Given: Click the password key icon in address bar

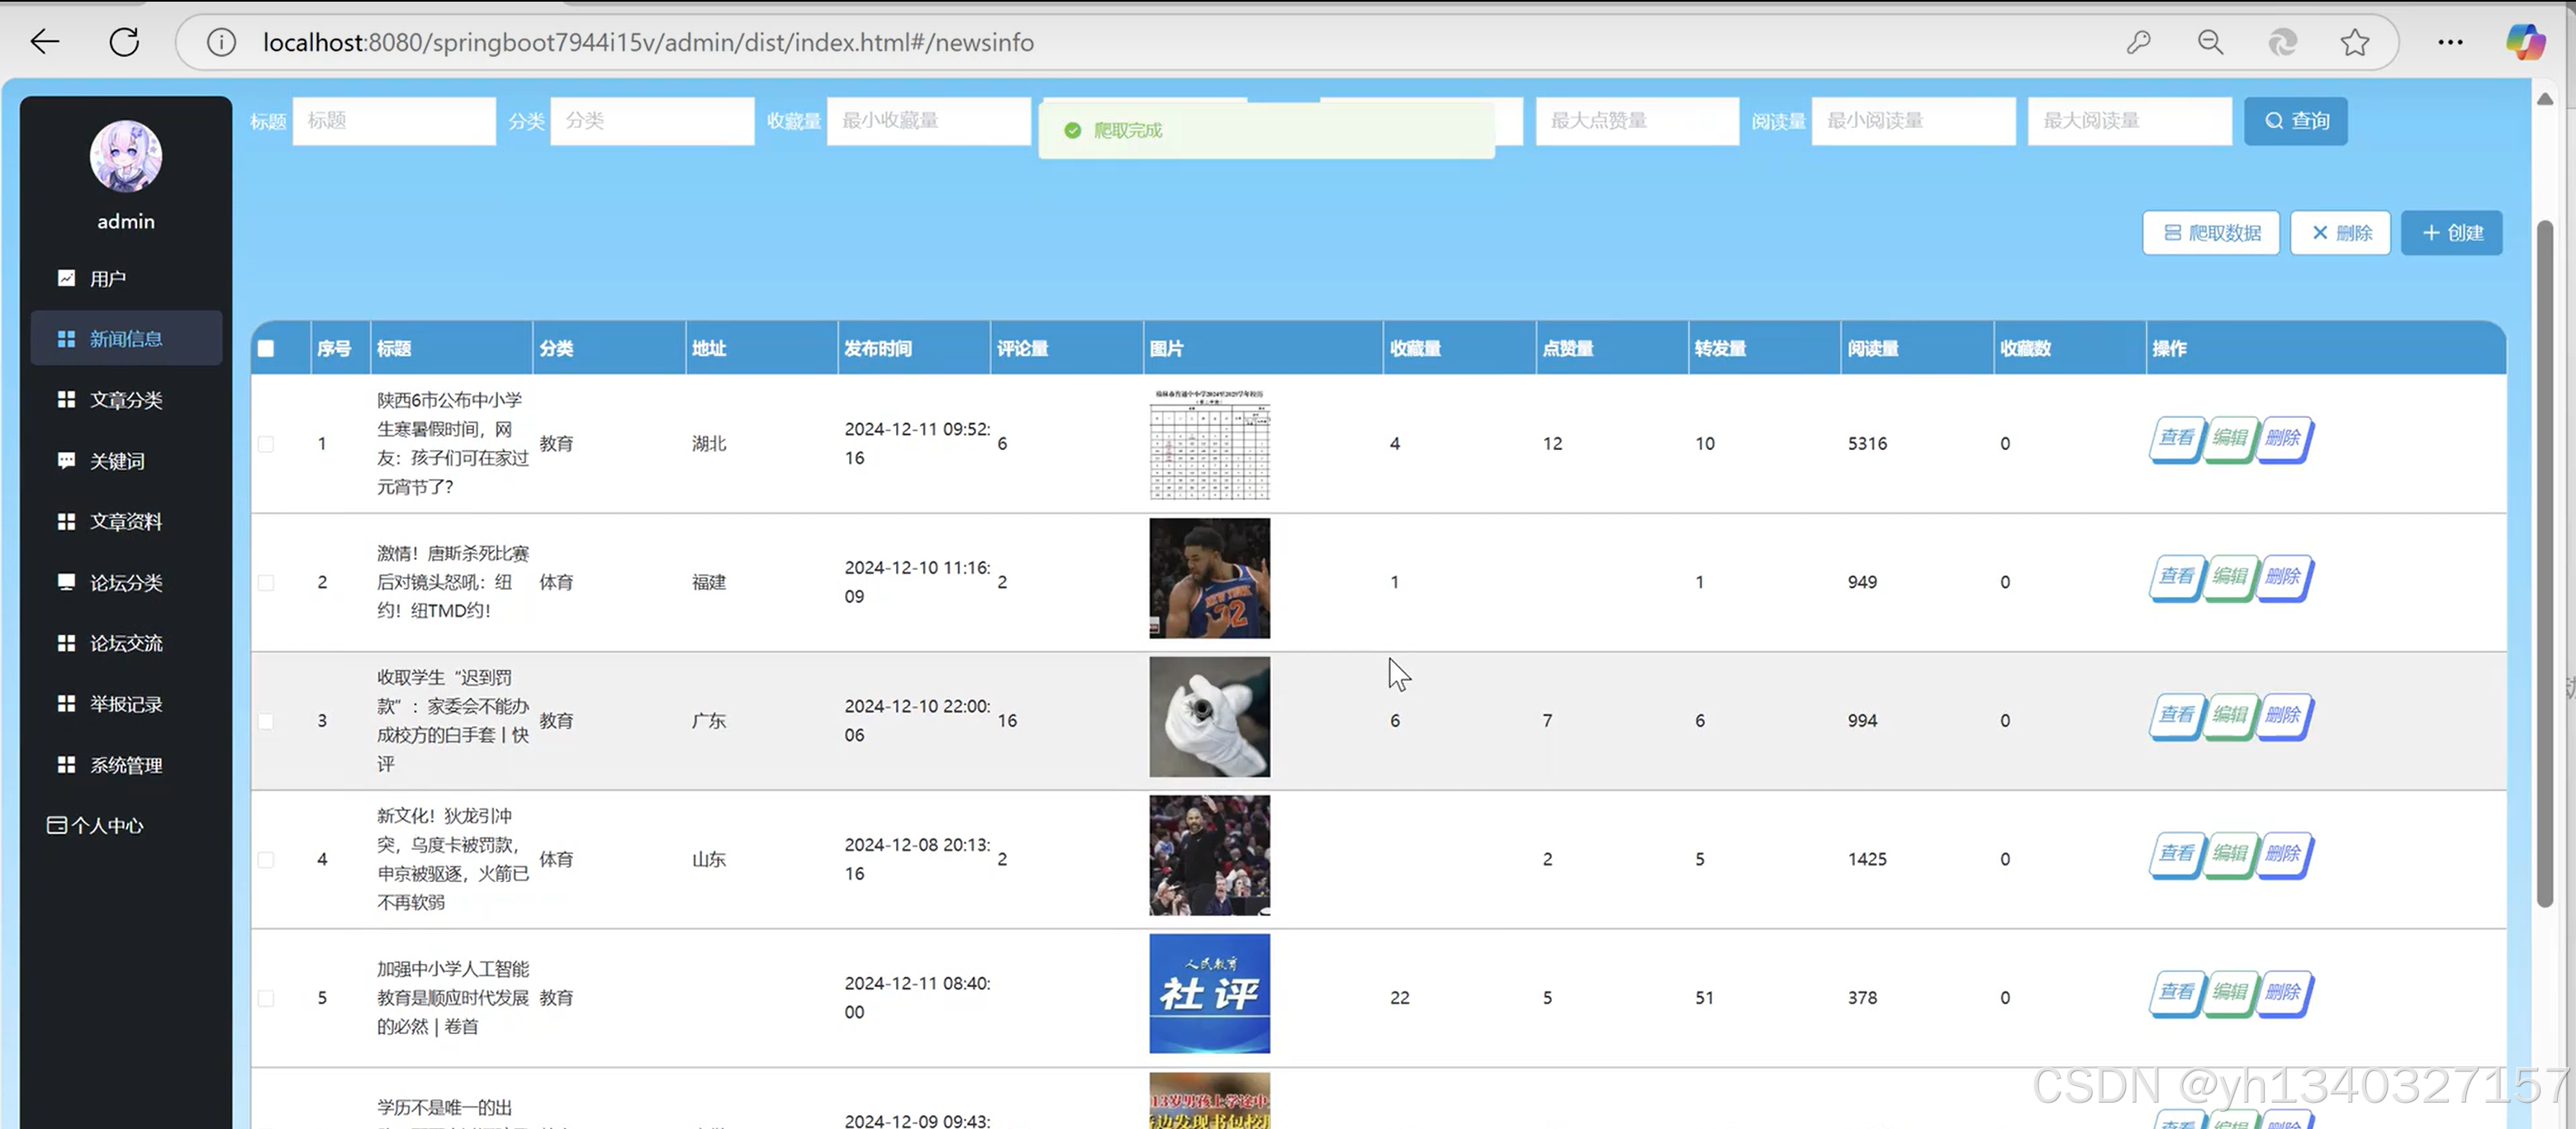Looking at the screenshot, I should click(2138, 42).
